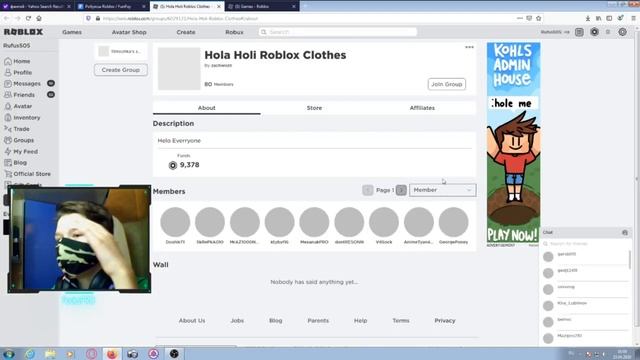
Task: Open the Jobs footer link
Action: 237,321
